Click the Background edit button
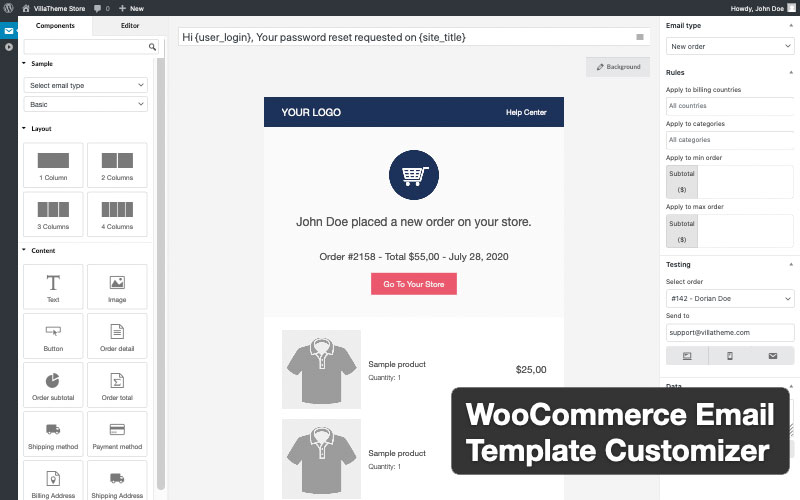The width and height of the screenshot is (800, 500). (x=618, y=67)
